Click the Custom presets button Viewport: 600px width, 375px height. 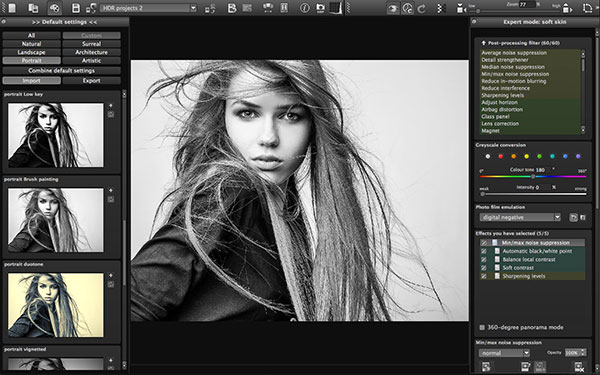pyautogui.click(x=91, y=36)
